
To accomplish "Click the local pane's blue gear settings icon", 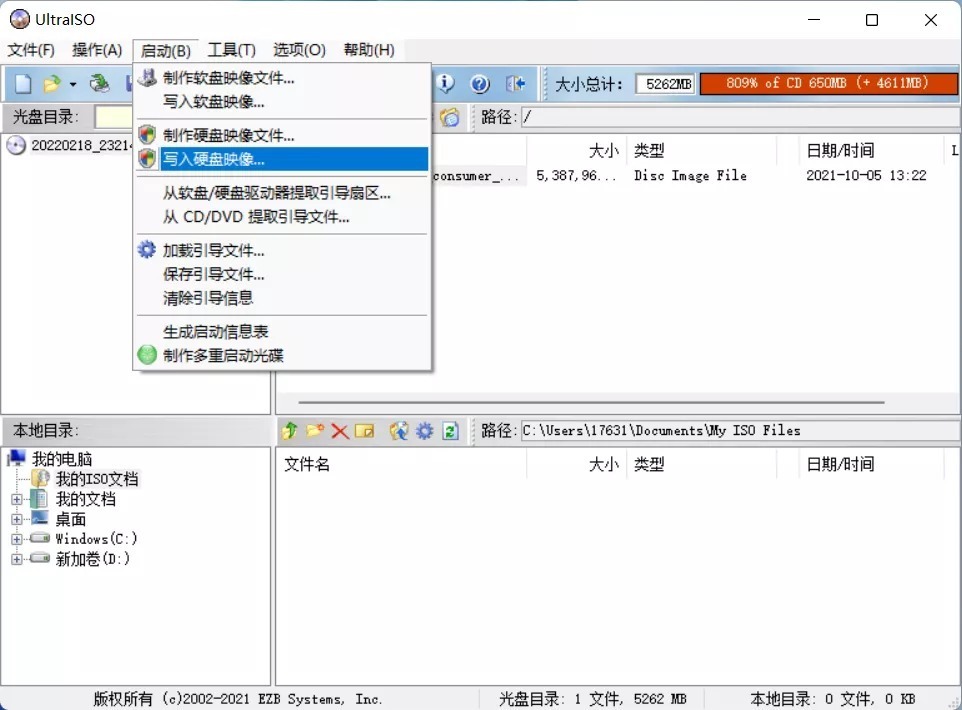I will coord(424,431).
